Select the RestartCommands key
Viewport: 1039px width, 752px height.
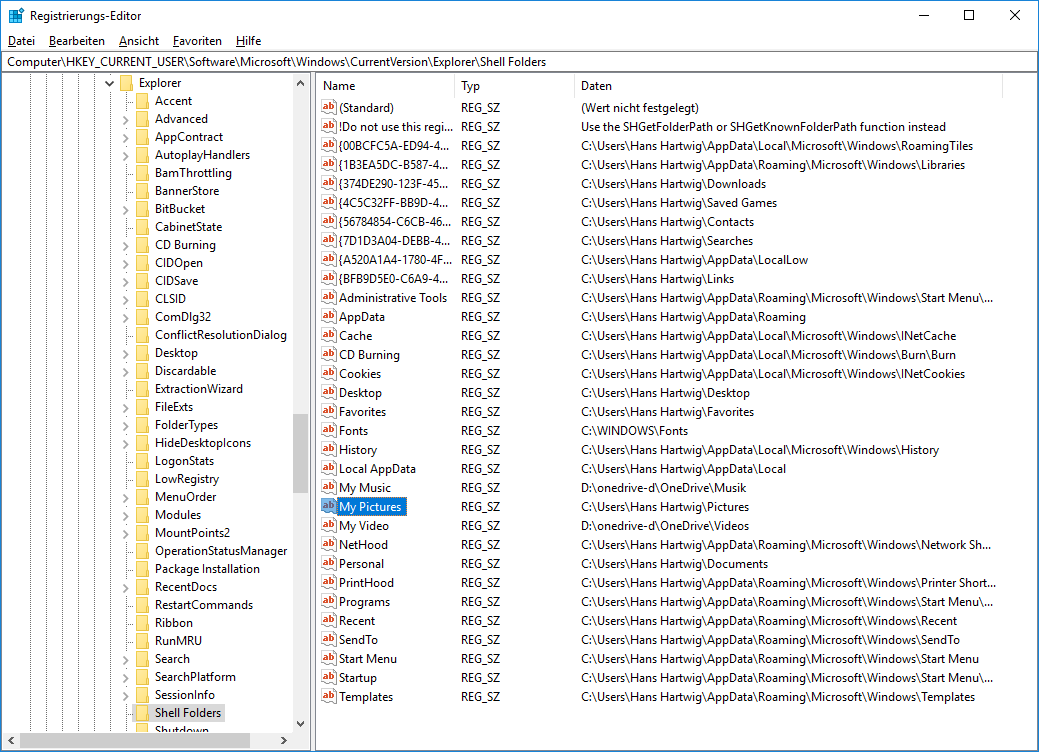[x=203, y=605]
